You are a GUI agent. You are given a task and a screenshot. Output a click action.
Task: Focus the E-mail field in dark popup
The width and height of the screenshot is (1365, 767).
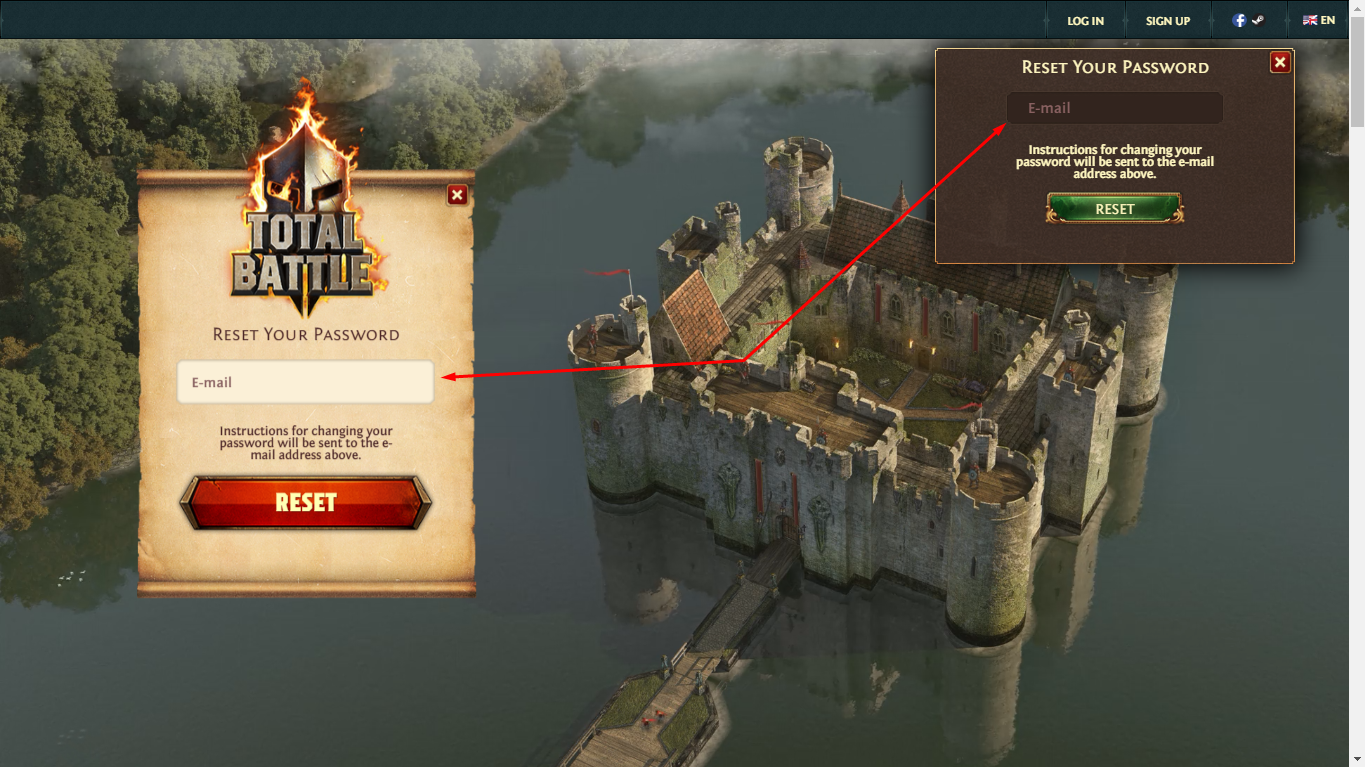point(1115,108)
